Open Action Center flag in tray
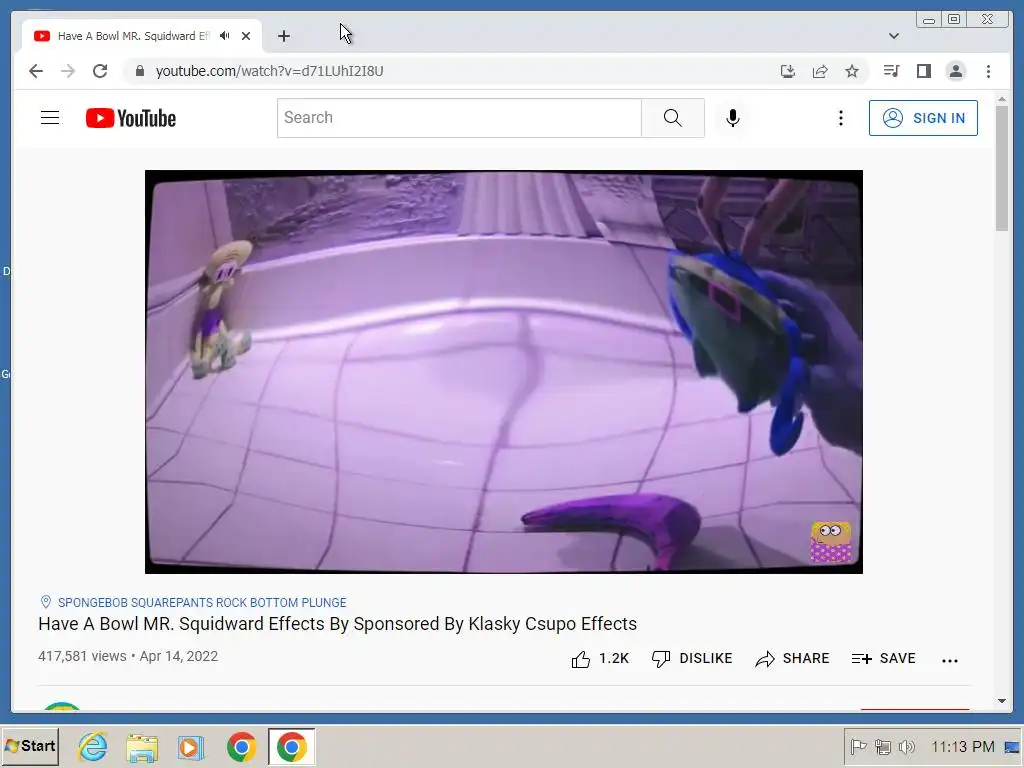1024x768 pixels. 859,746
